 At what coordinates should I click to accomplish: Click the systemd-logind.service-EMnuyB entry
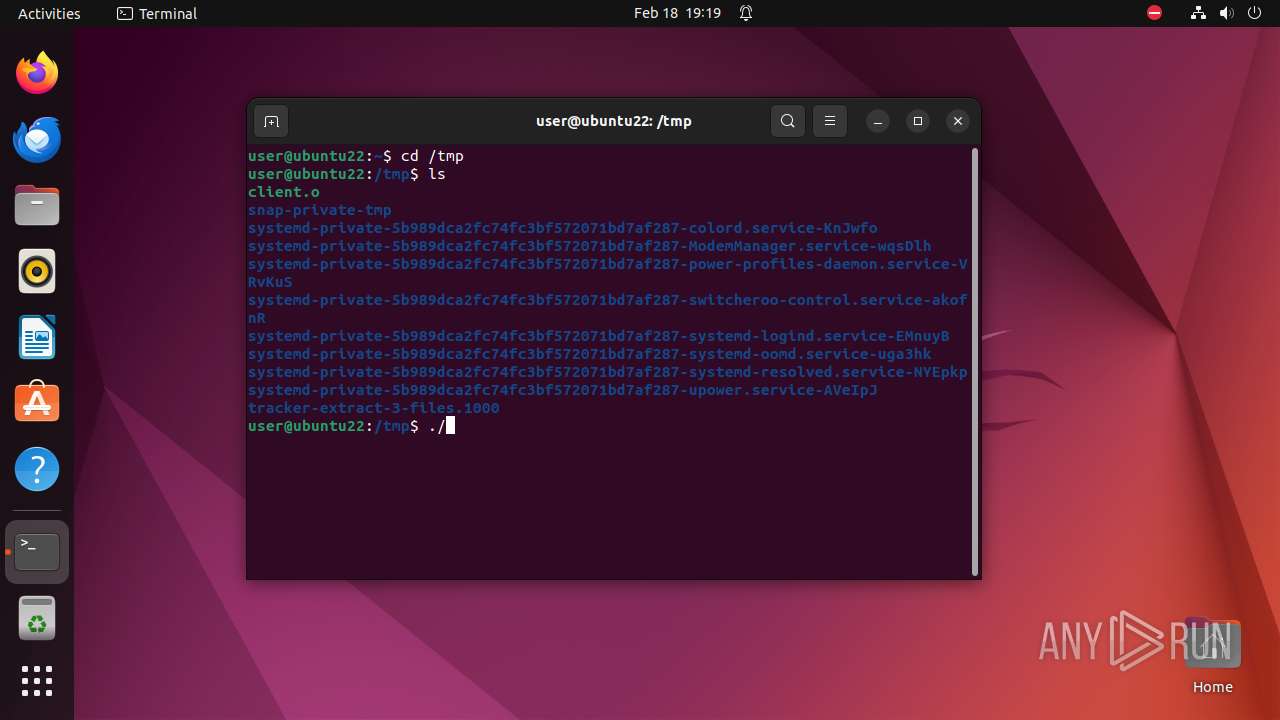coord(599,336)
